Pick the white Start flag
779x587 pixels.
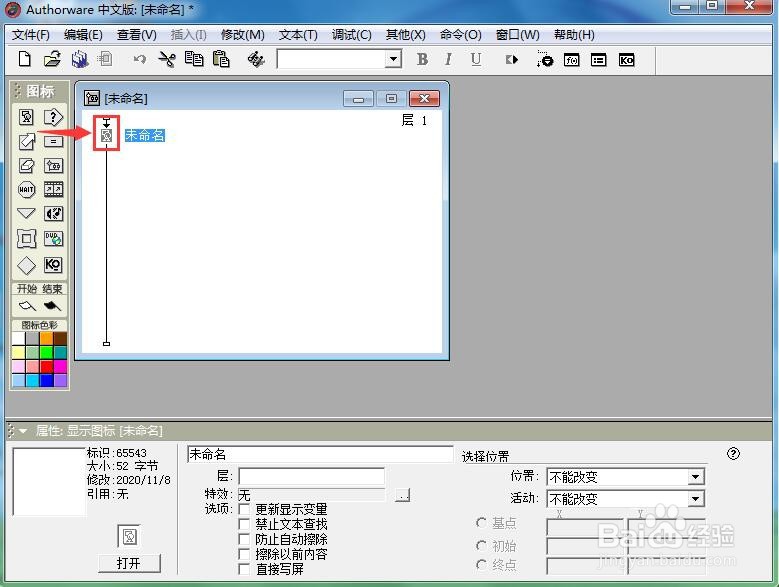coord(27,306)
